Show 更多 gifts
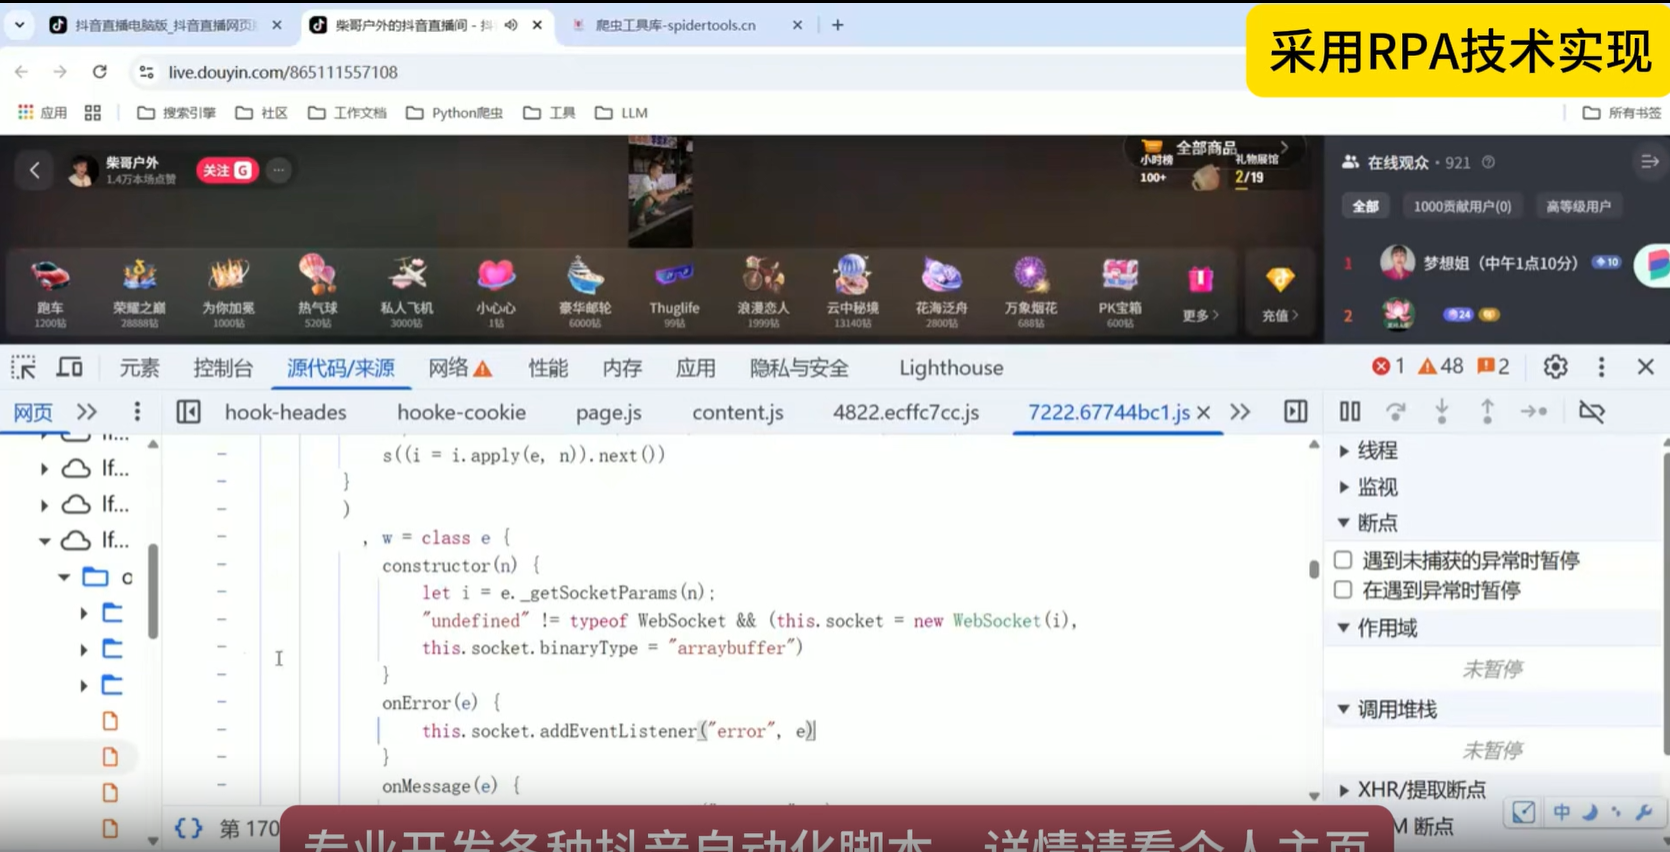The height and width of the screenshot is (852, 1670). pyautogui.click(x=1200, y=292)
